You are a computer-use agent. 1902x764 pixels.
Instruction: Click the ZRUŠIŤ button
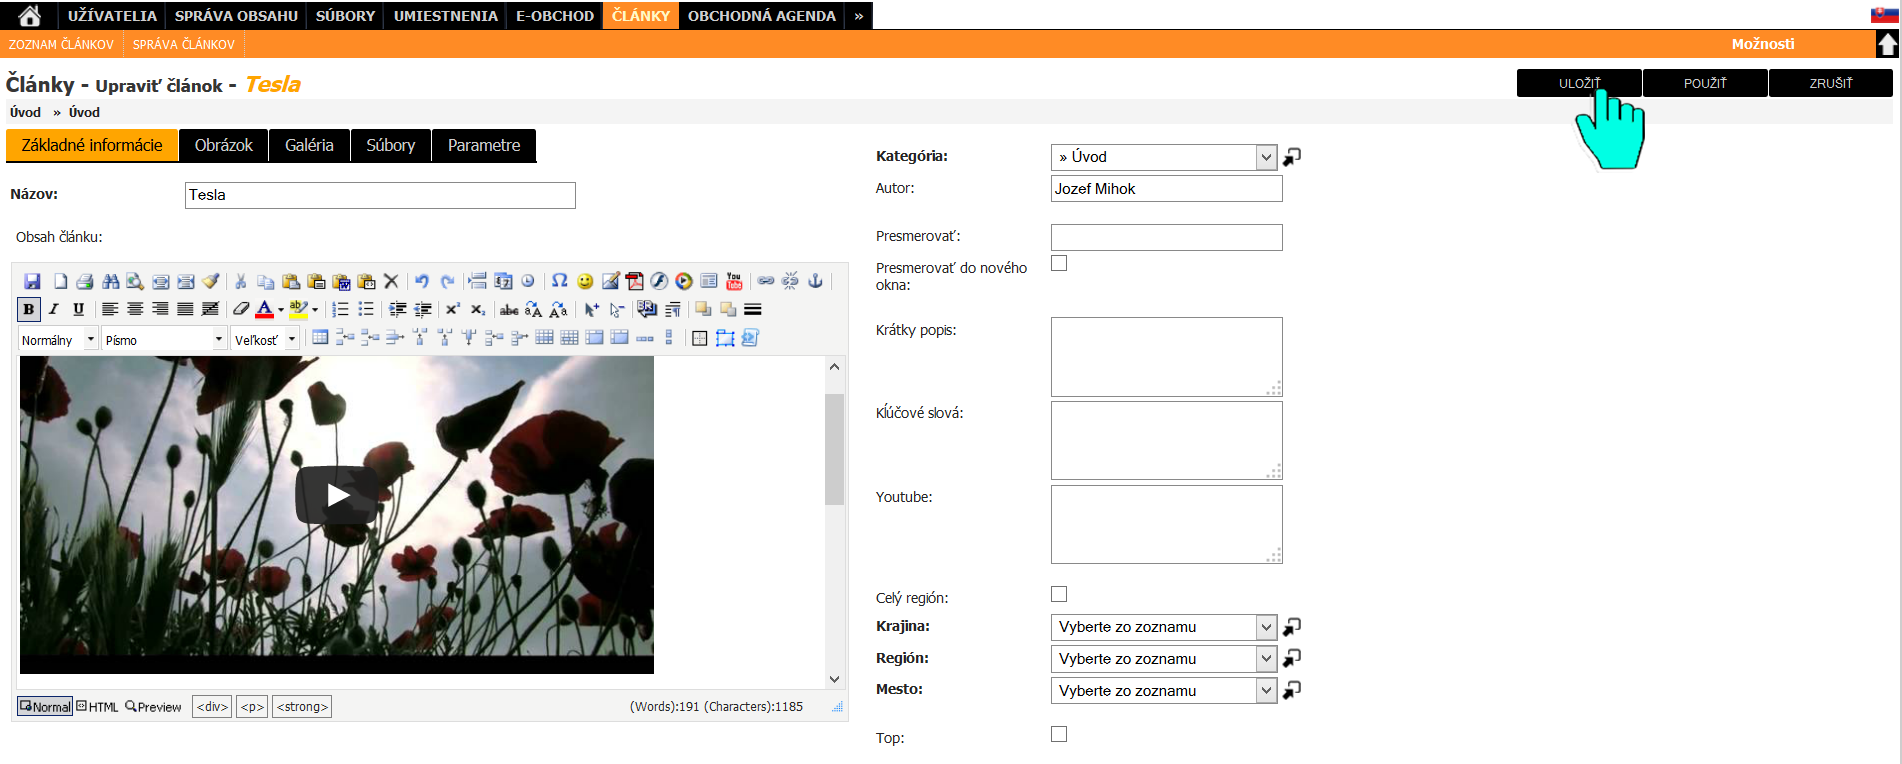pyautogui.click(x=1830, y=83)
